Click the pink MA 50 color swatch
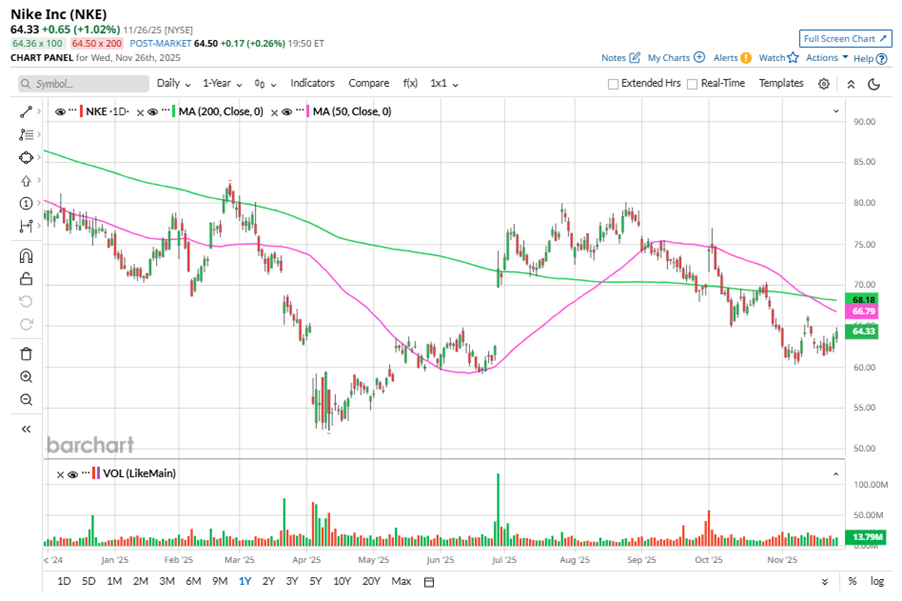Viewport: 902px width, 601px height. [308, 112]
